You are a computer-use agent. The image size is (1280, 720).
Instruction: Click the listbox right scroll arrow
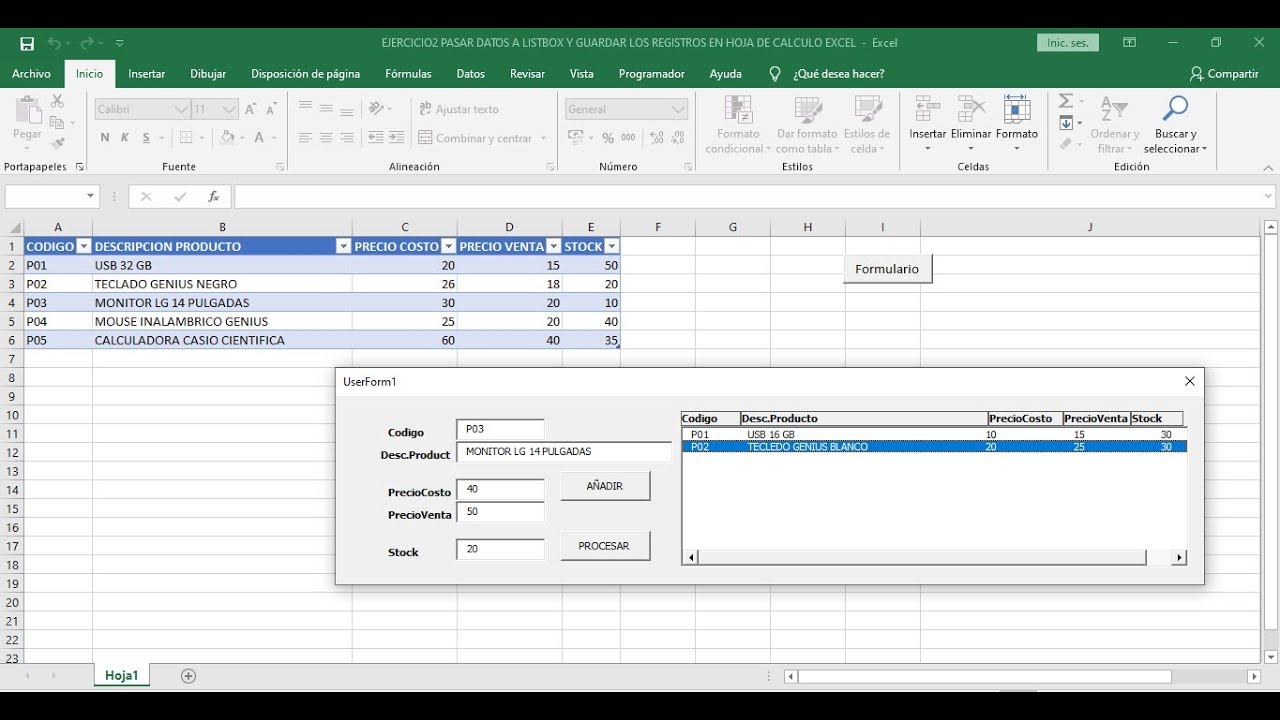(1179, 558)
